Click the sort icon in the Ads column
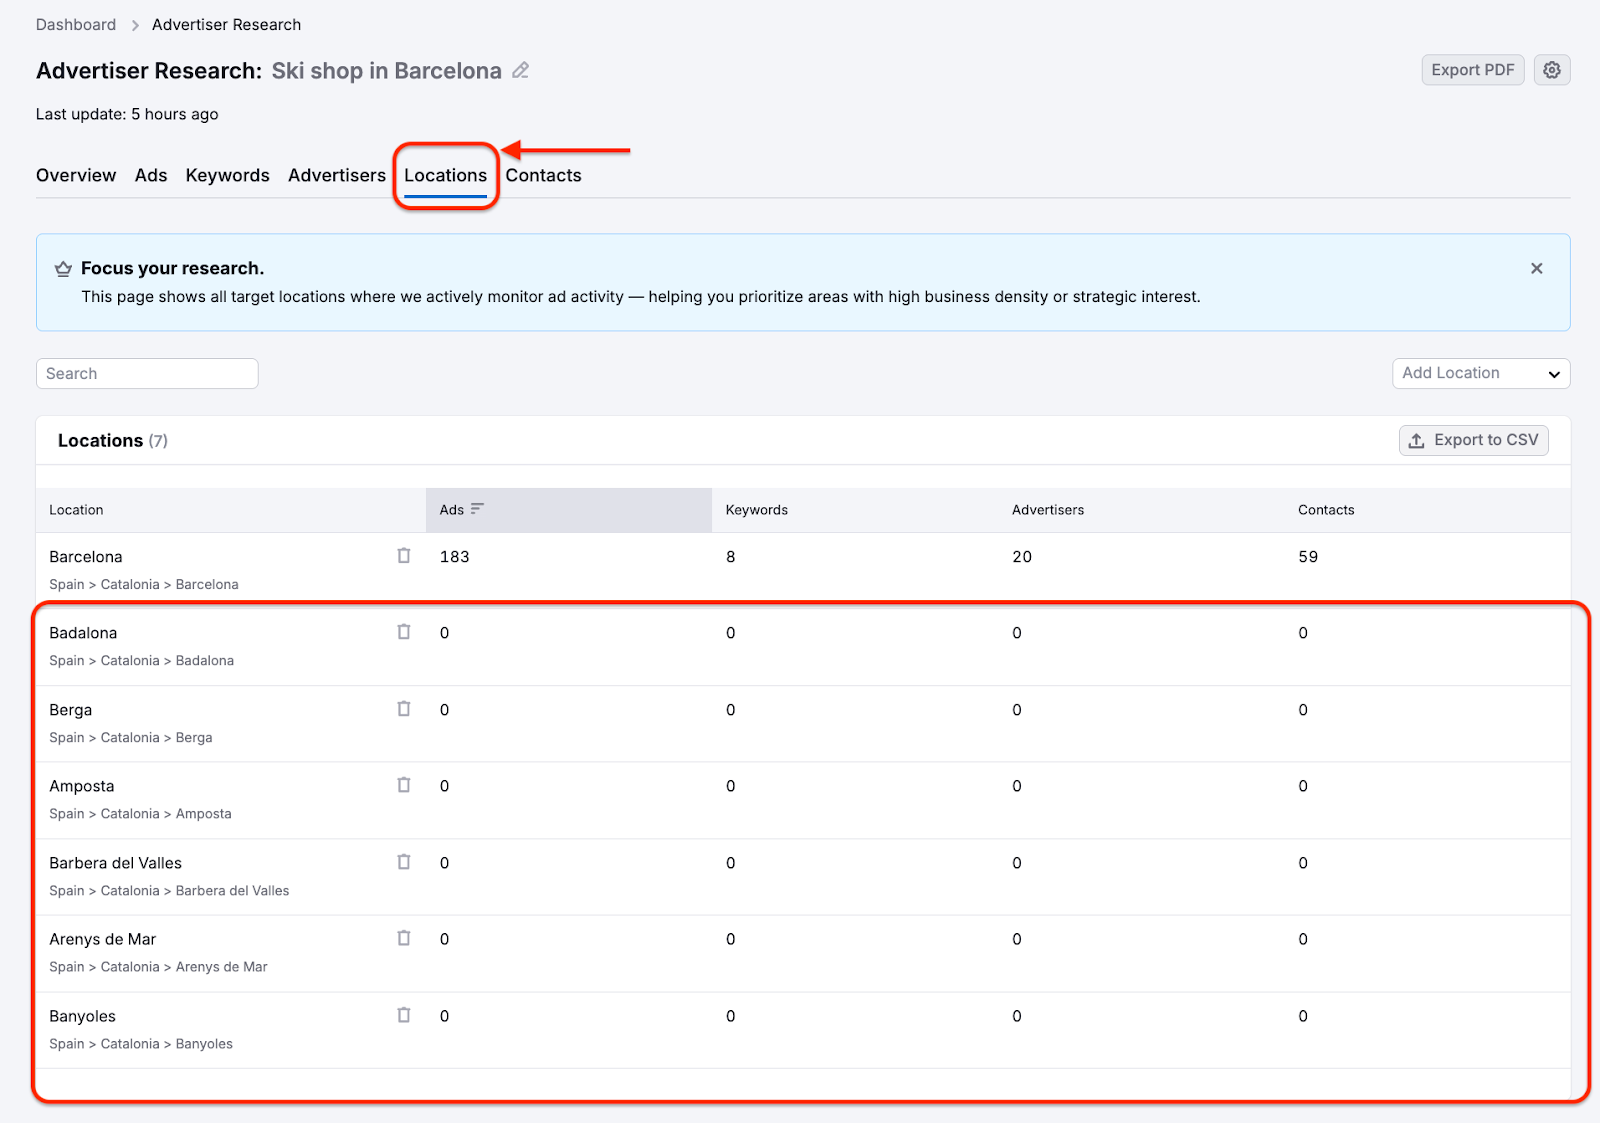This screenshot has height=1123, width=1600. [478, 509]
